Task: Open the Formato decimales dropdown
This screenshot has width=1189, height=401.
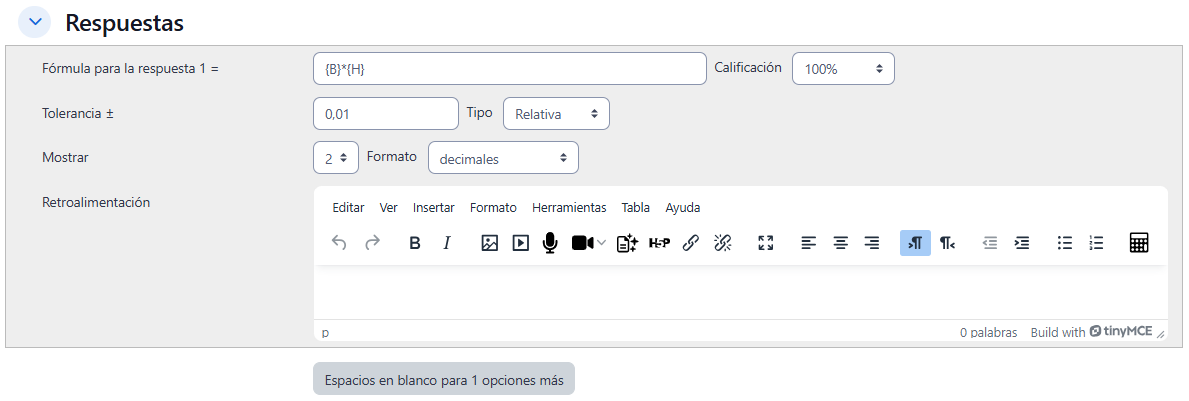Action: tap(503, 158)
